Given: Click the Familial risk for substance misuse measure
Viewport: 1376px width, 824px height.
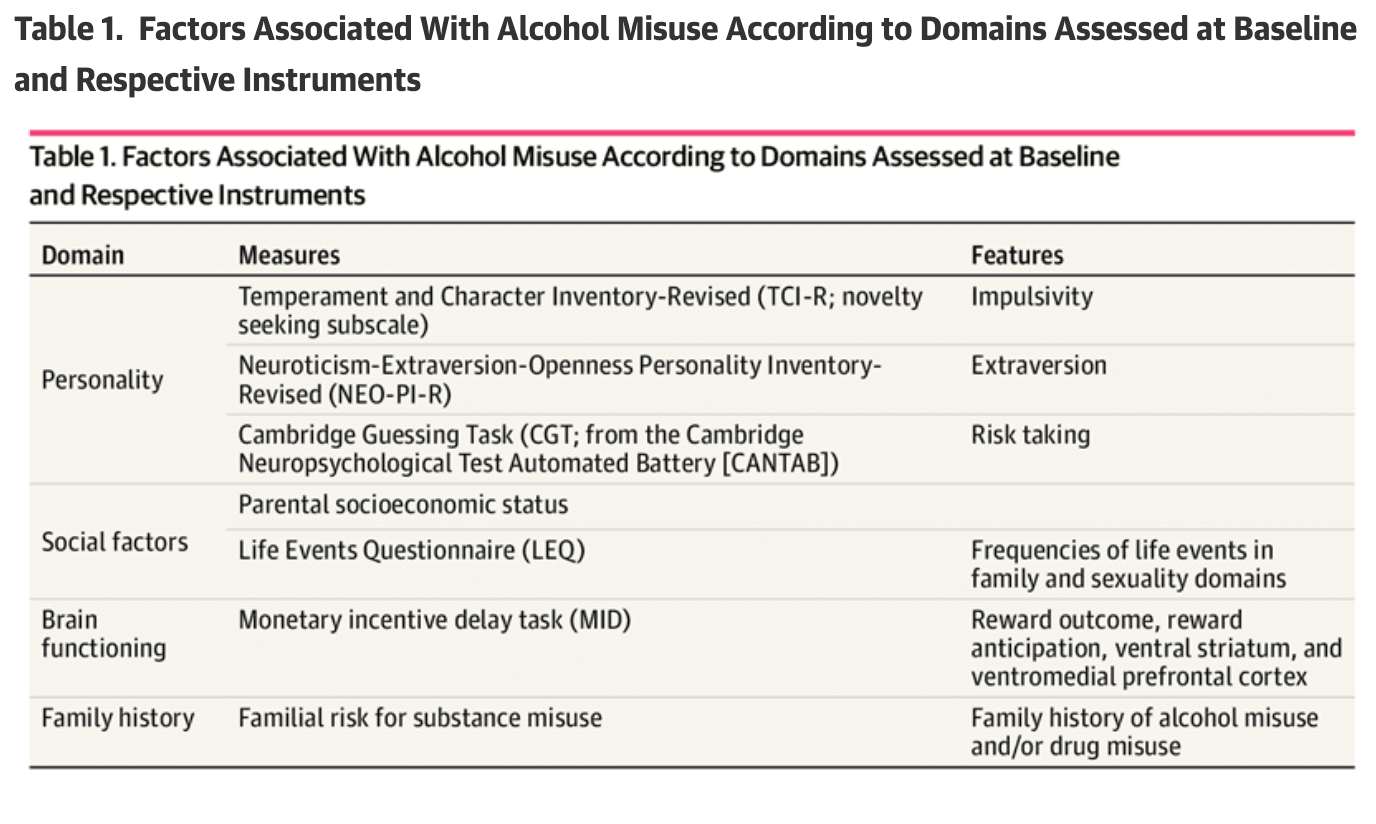Looking at the screenshot, I should (419, 718).
